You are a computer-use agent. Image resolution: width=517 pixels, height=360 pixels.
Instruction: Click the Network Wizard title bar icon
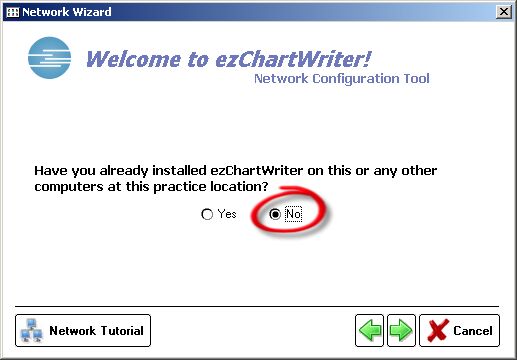tap(13, 12)
